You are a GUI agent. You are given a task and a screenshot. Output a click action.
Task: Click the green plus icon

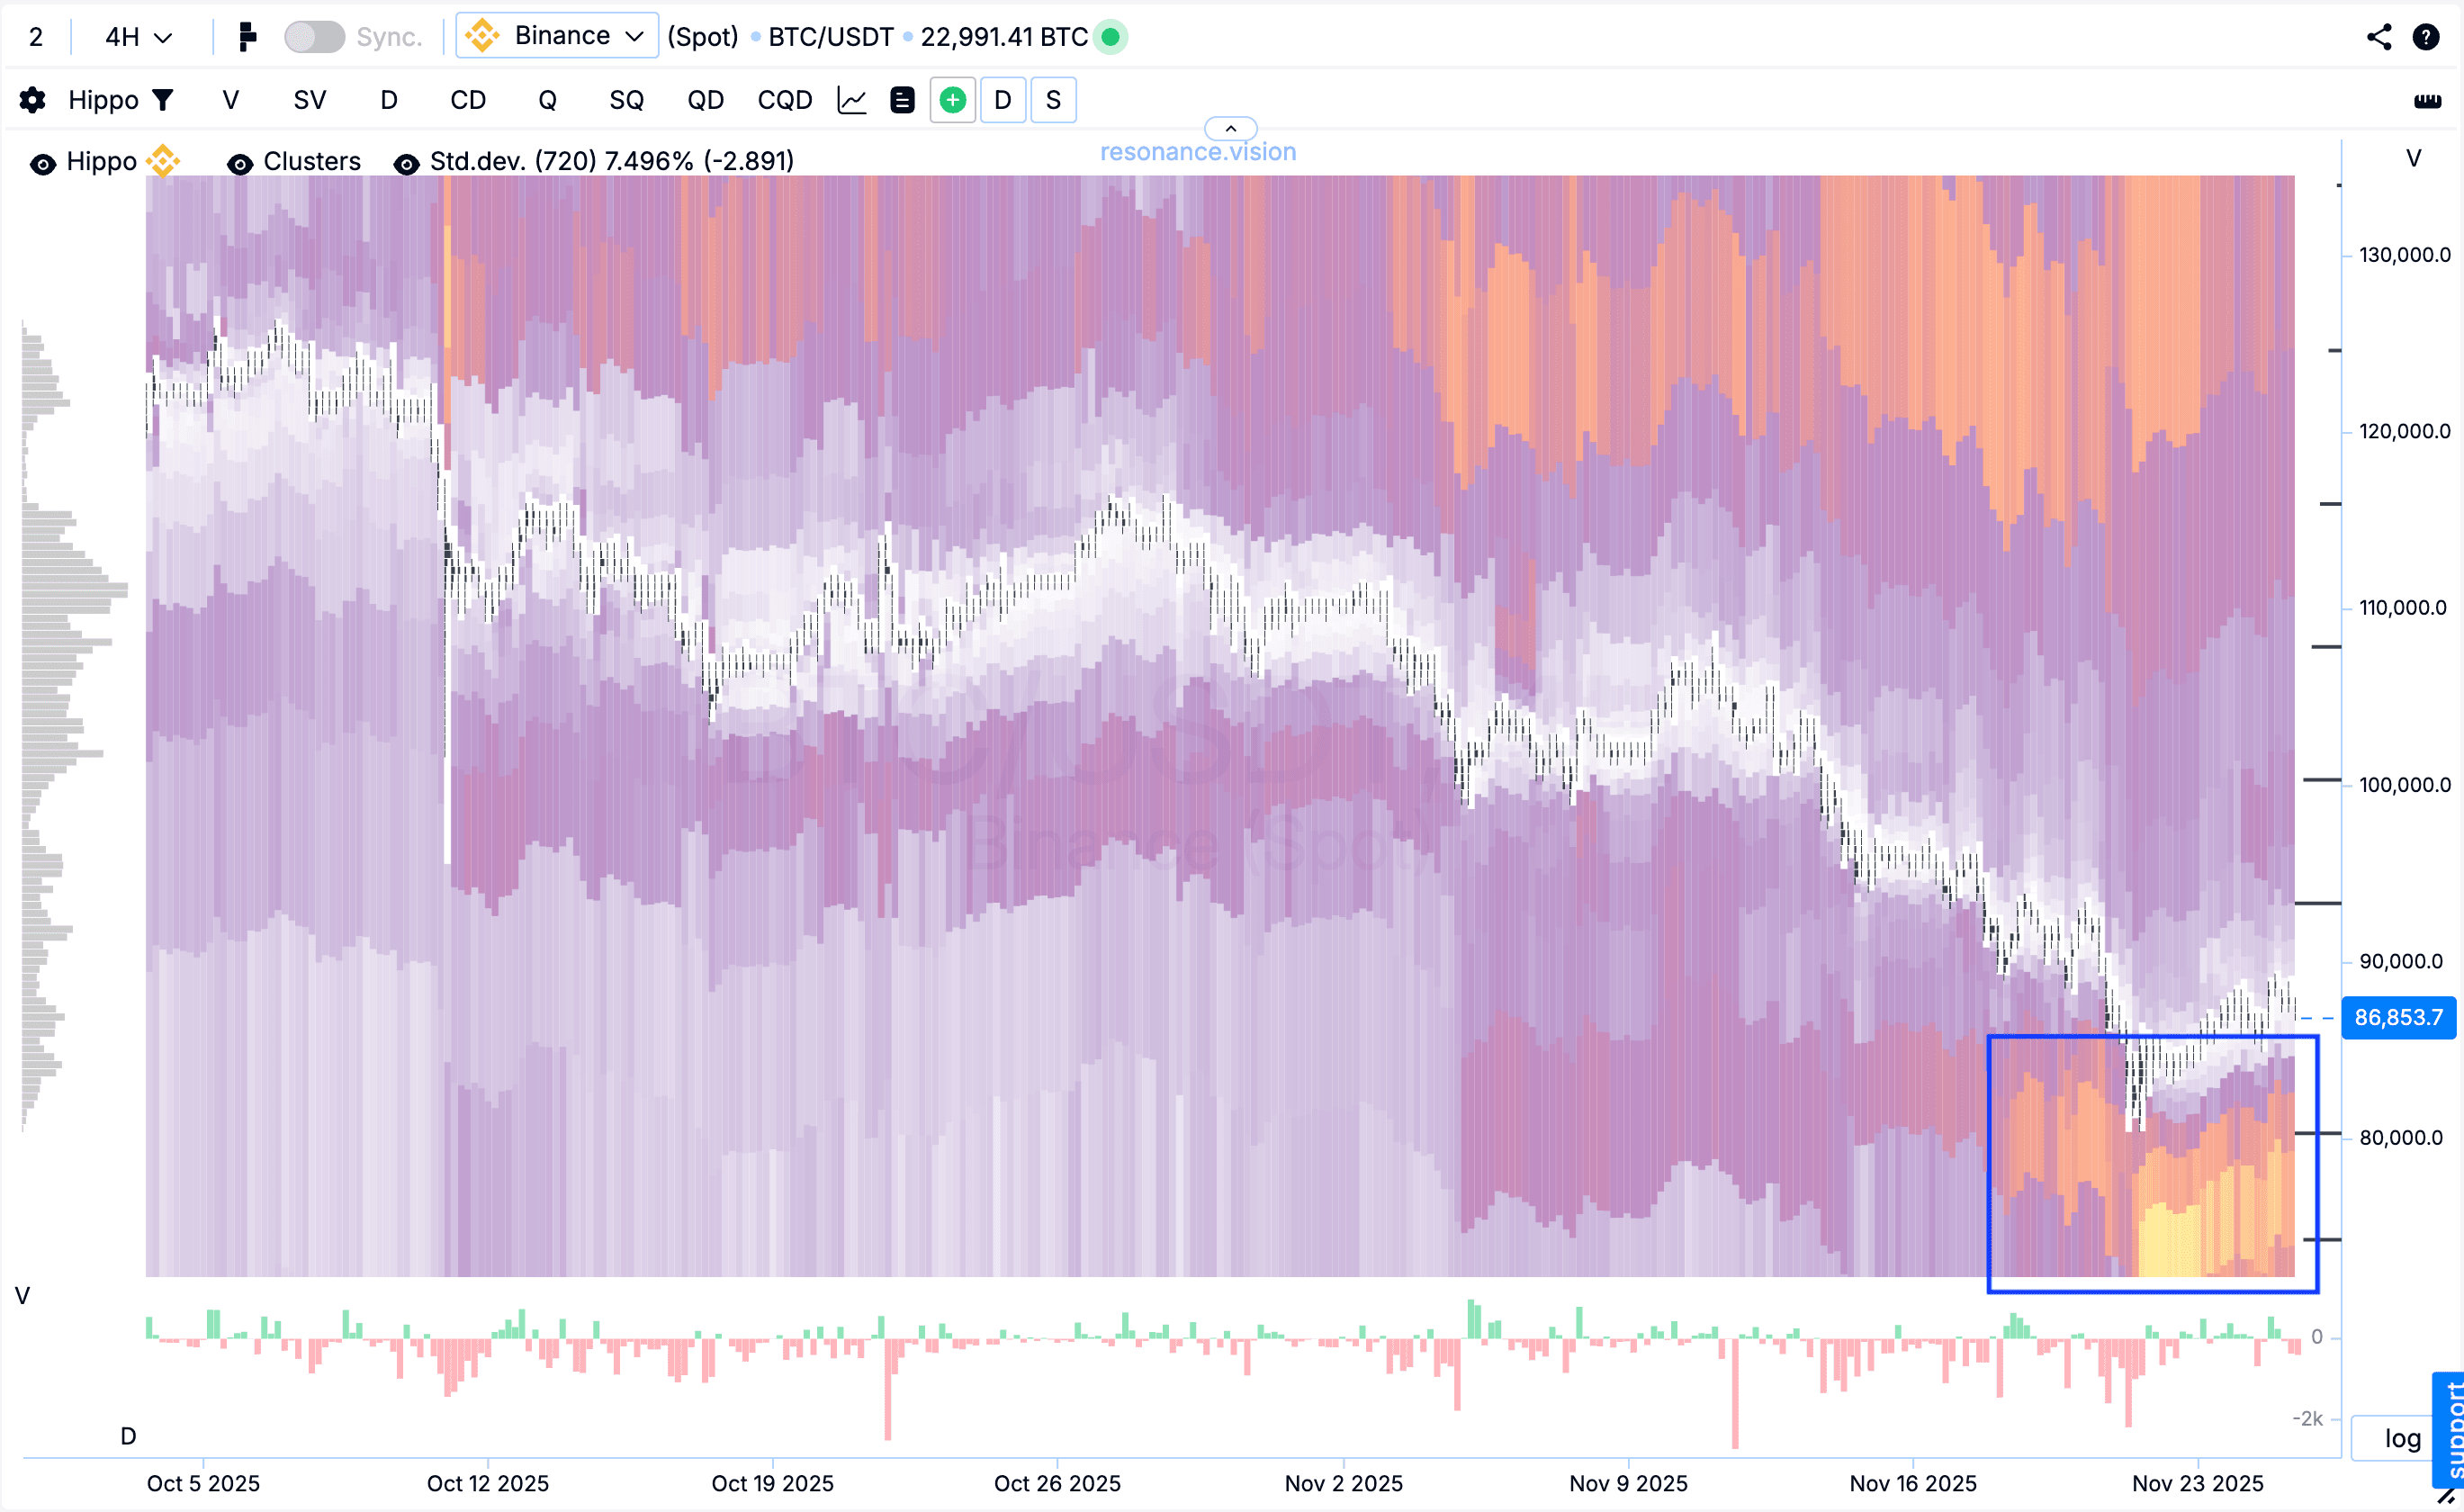[x=952, y=100]
